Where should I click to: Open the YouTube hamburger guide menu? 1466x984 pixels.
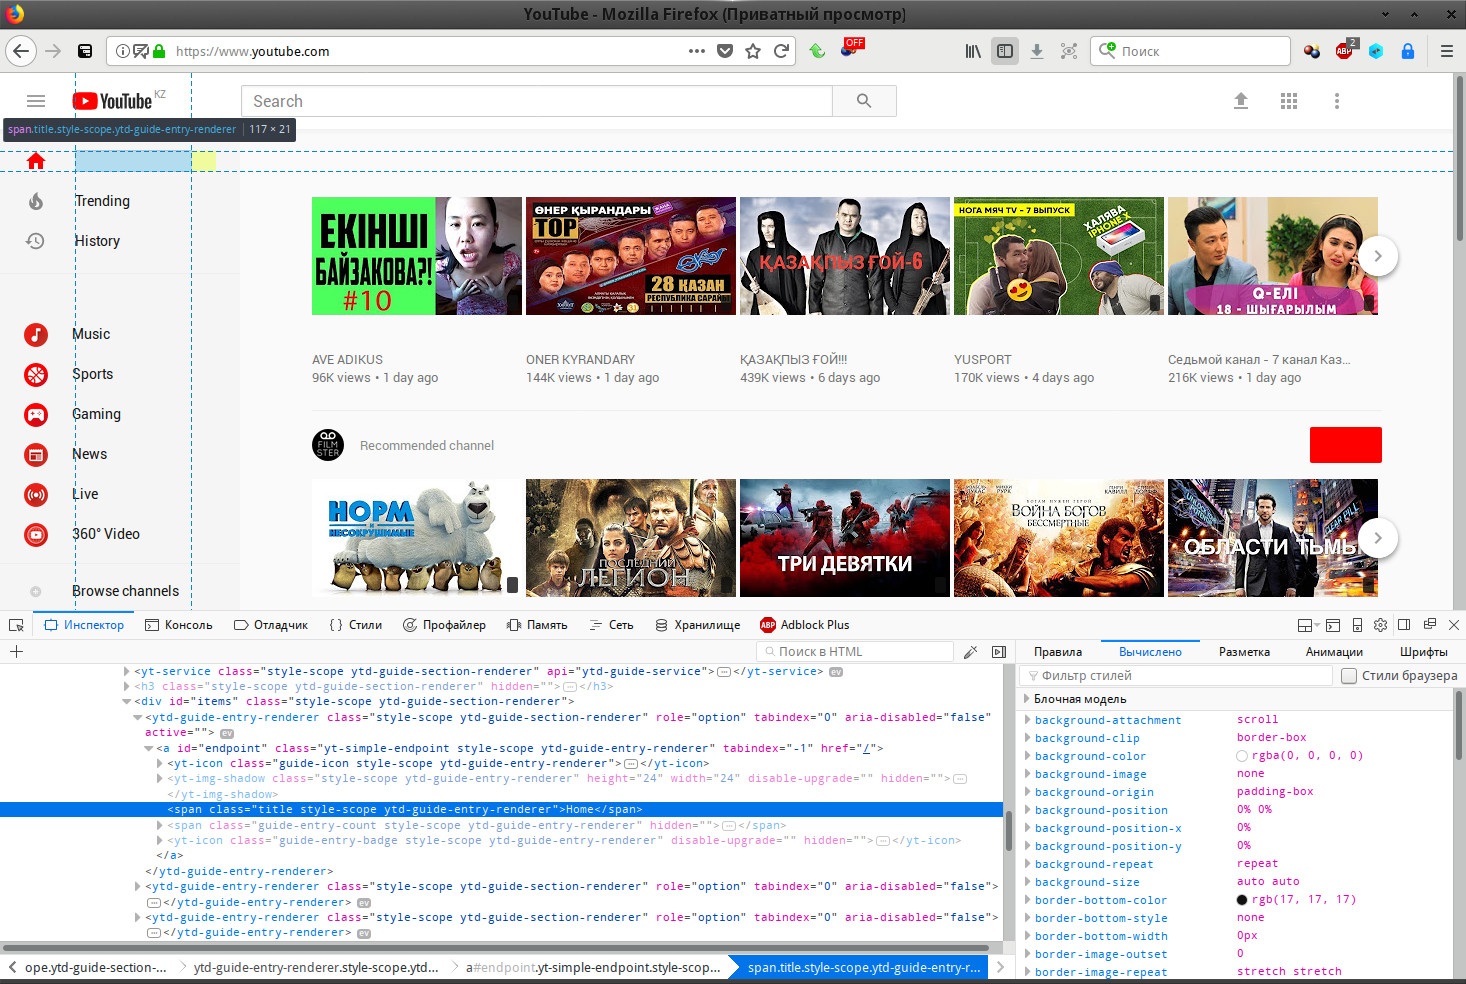point(36,101)
